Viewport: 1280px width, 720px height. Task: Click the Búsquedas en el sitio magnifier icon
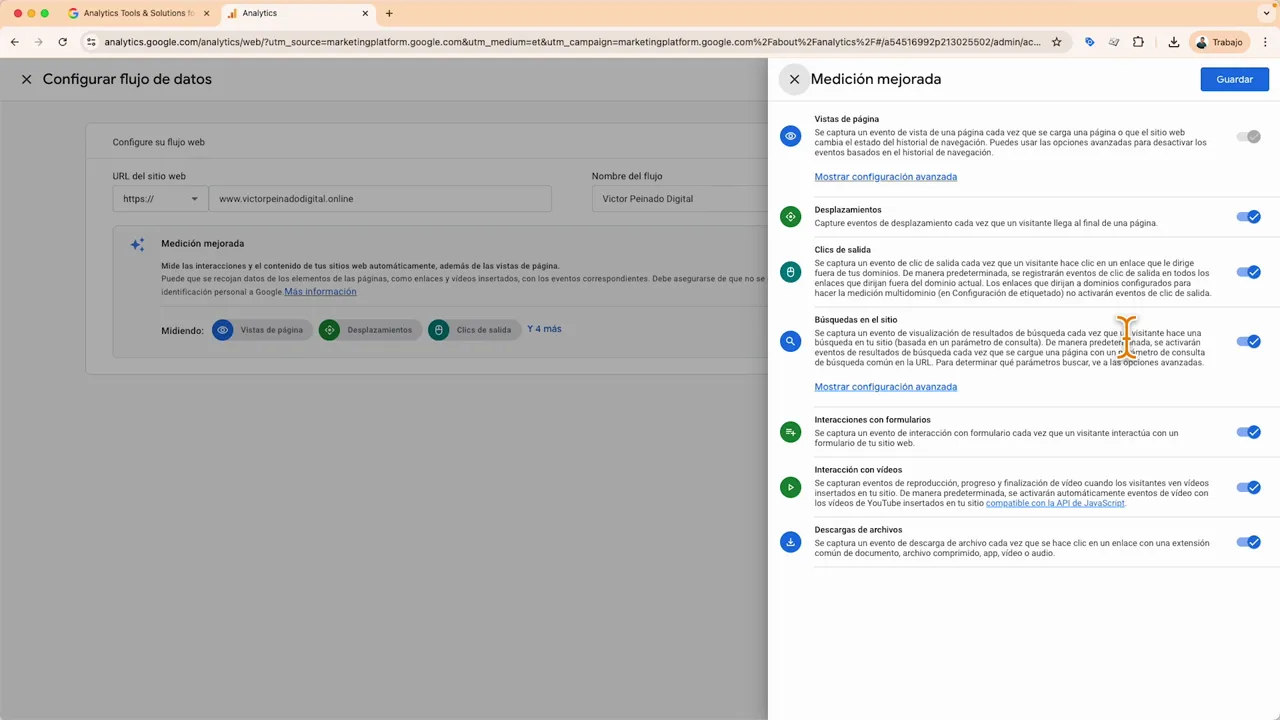pyautogui.click(x=790, y=341)
